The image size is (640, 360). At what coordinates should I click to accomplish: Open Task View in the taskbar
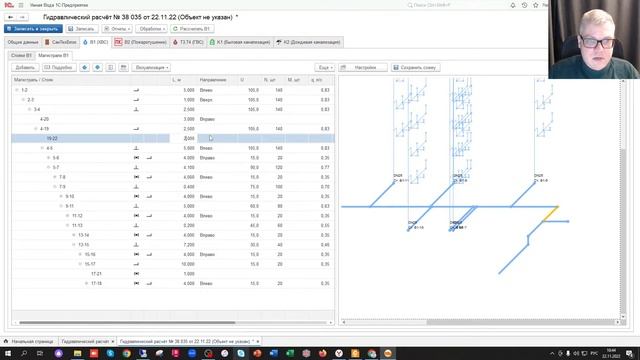point(40,353)
